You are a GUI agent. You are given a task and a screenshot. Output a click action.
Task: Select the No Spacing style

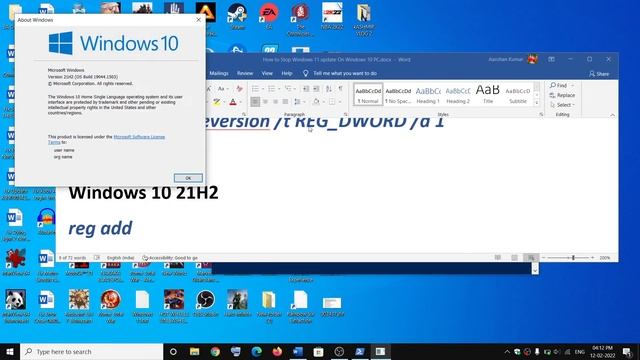point(398,94)
